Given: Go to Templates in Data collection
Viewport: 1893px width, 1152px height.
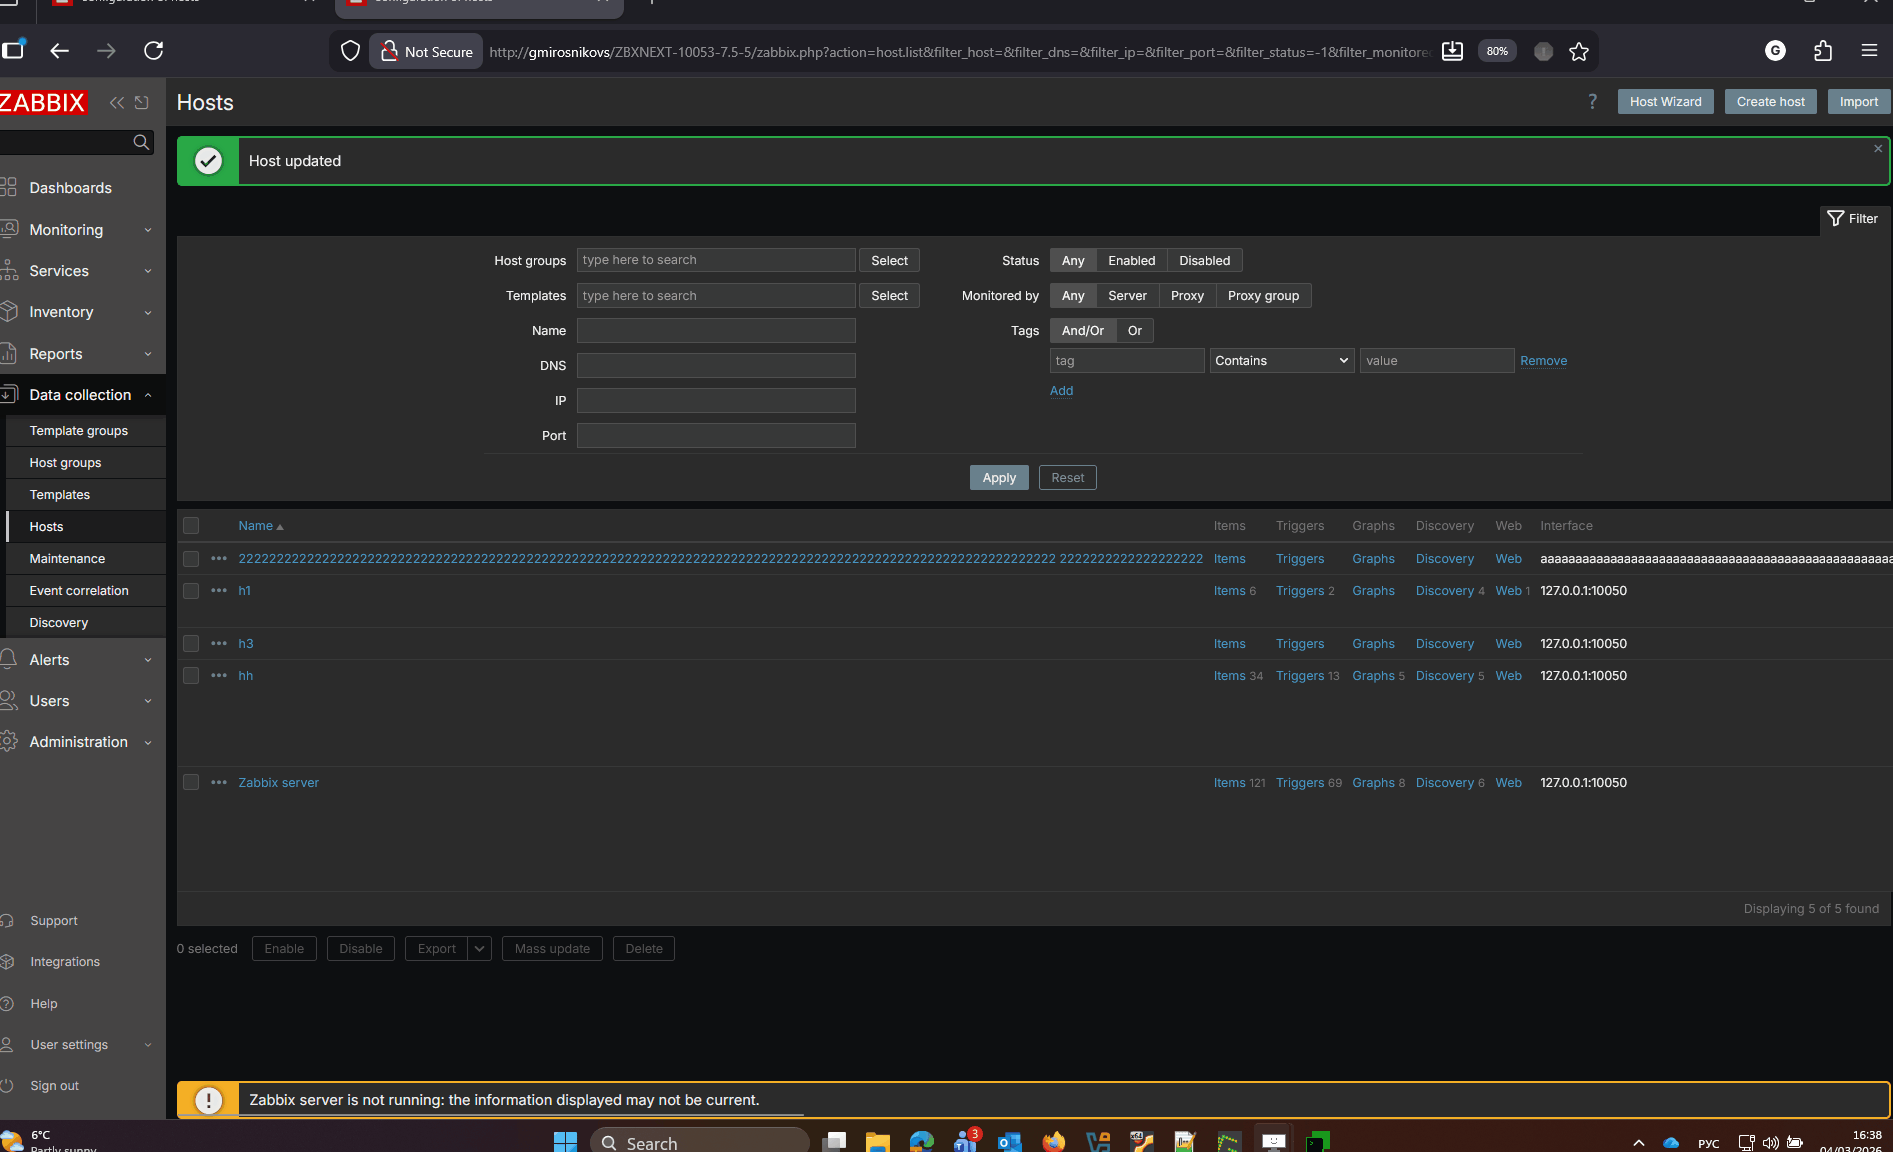Looking at the screenshot, I should click(60, 495).
